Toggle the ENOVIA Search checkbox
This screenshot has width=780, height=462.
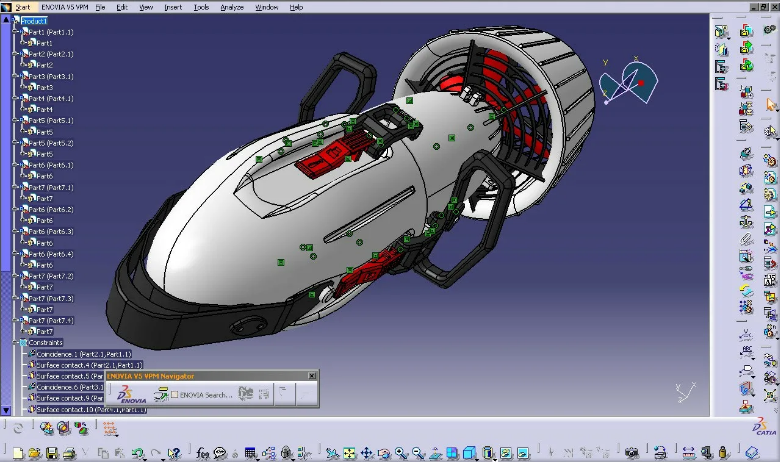(175, 395)
